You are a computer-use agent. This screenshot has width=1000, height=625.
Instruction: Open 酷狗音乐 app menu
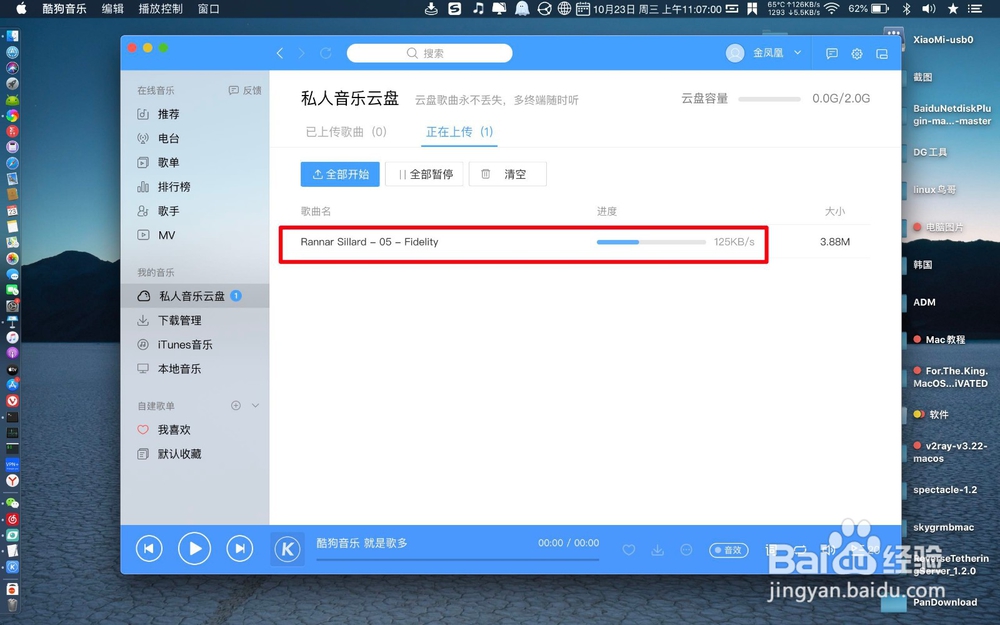(x=64, y=8)
